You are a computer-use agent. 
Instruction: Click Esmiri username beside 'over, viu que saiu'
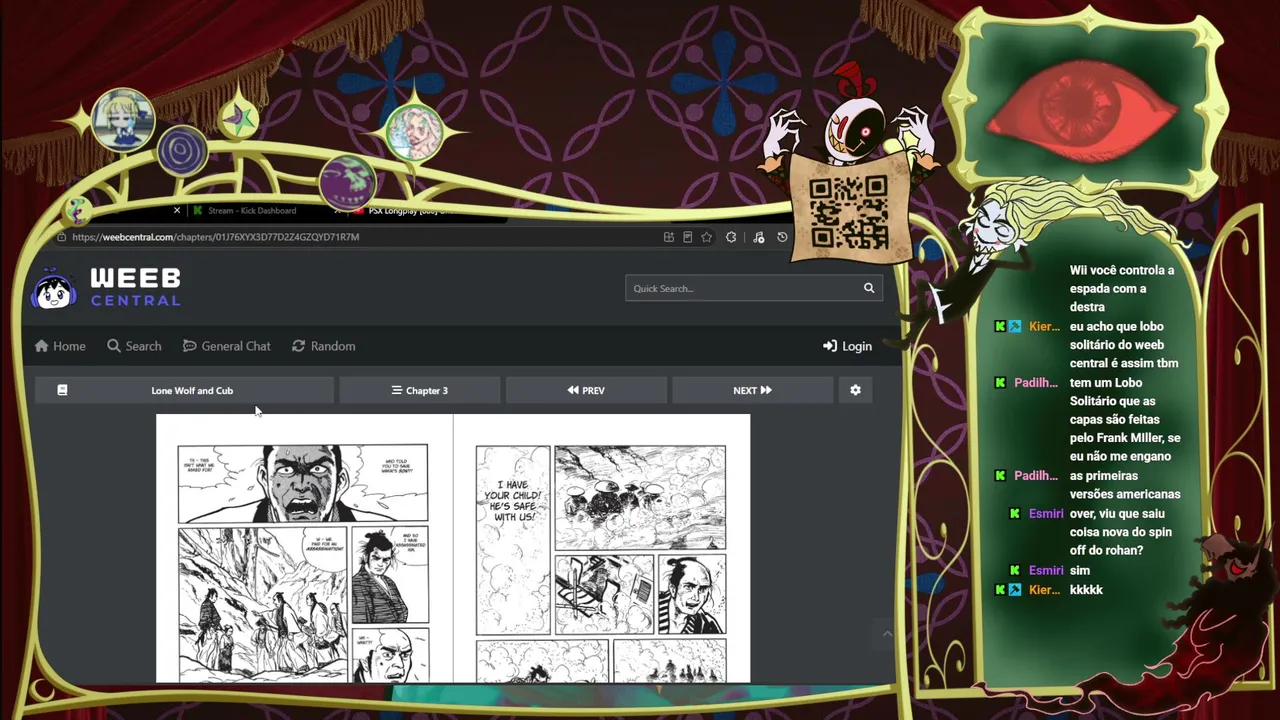[1046, 514]
